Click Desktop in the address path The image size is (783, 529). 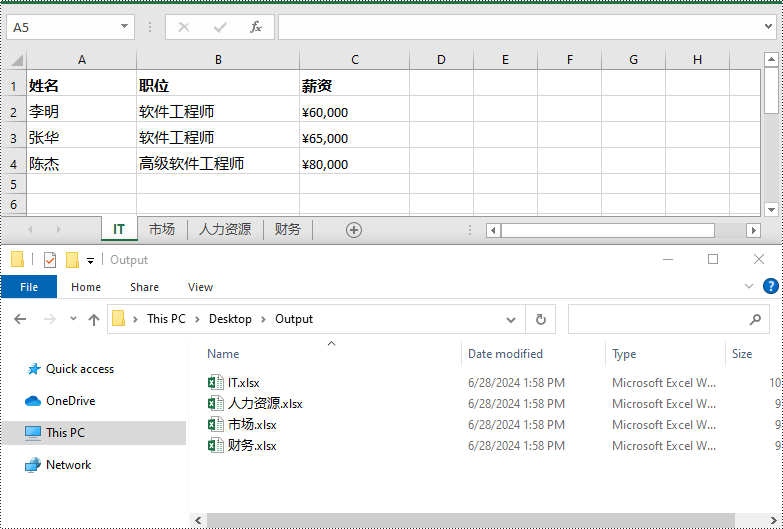230,319
